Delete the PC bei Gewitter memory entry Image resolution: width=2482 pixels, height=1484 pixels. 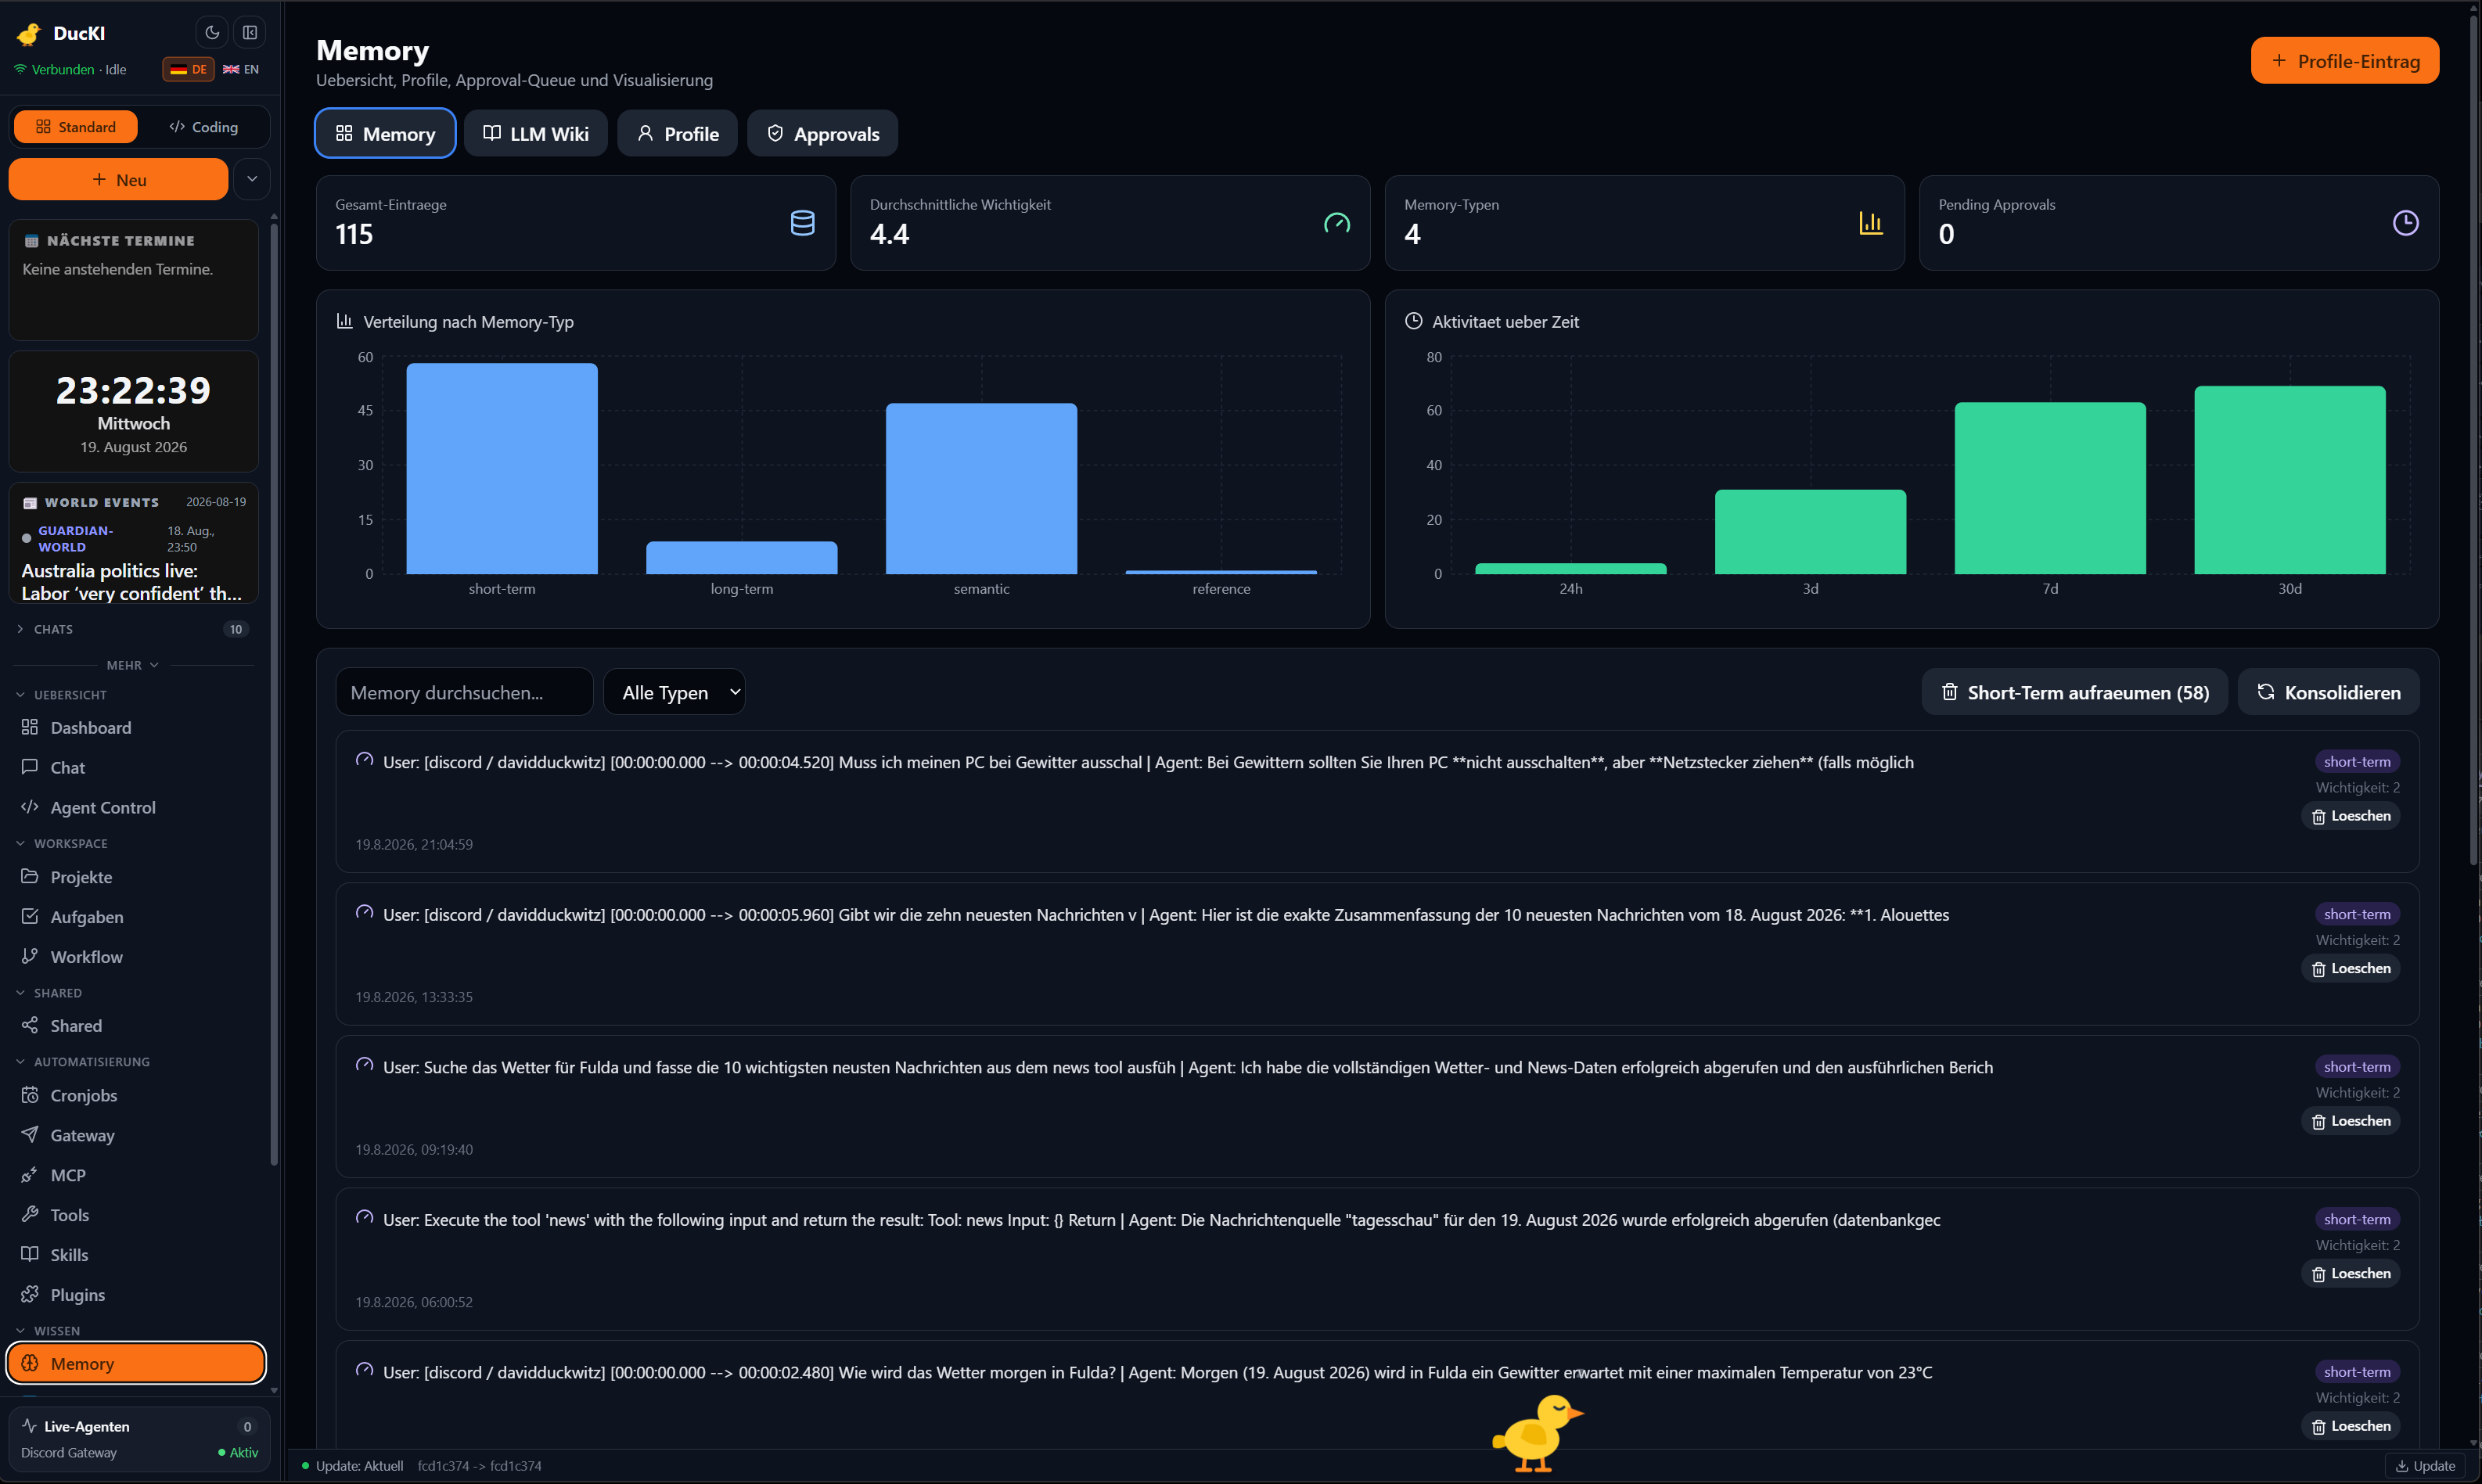coord(2351,816)
